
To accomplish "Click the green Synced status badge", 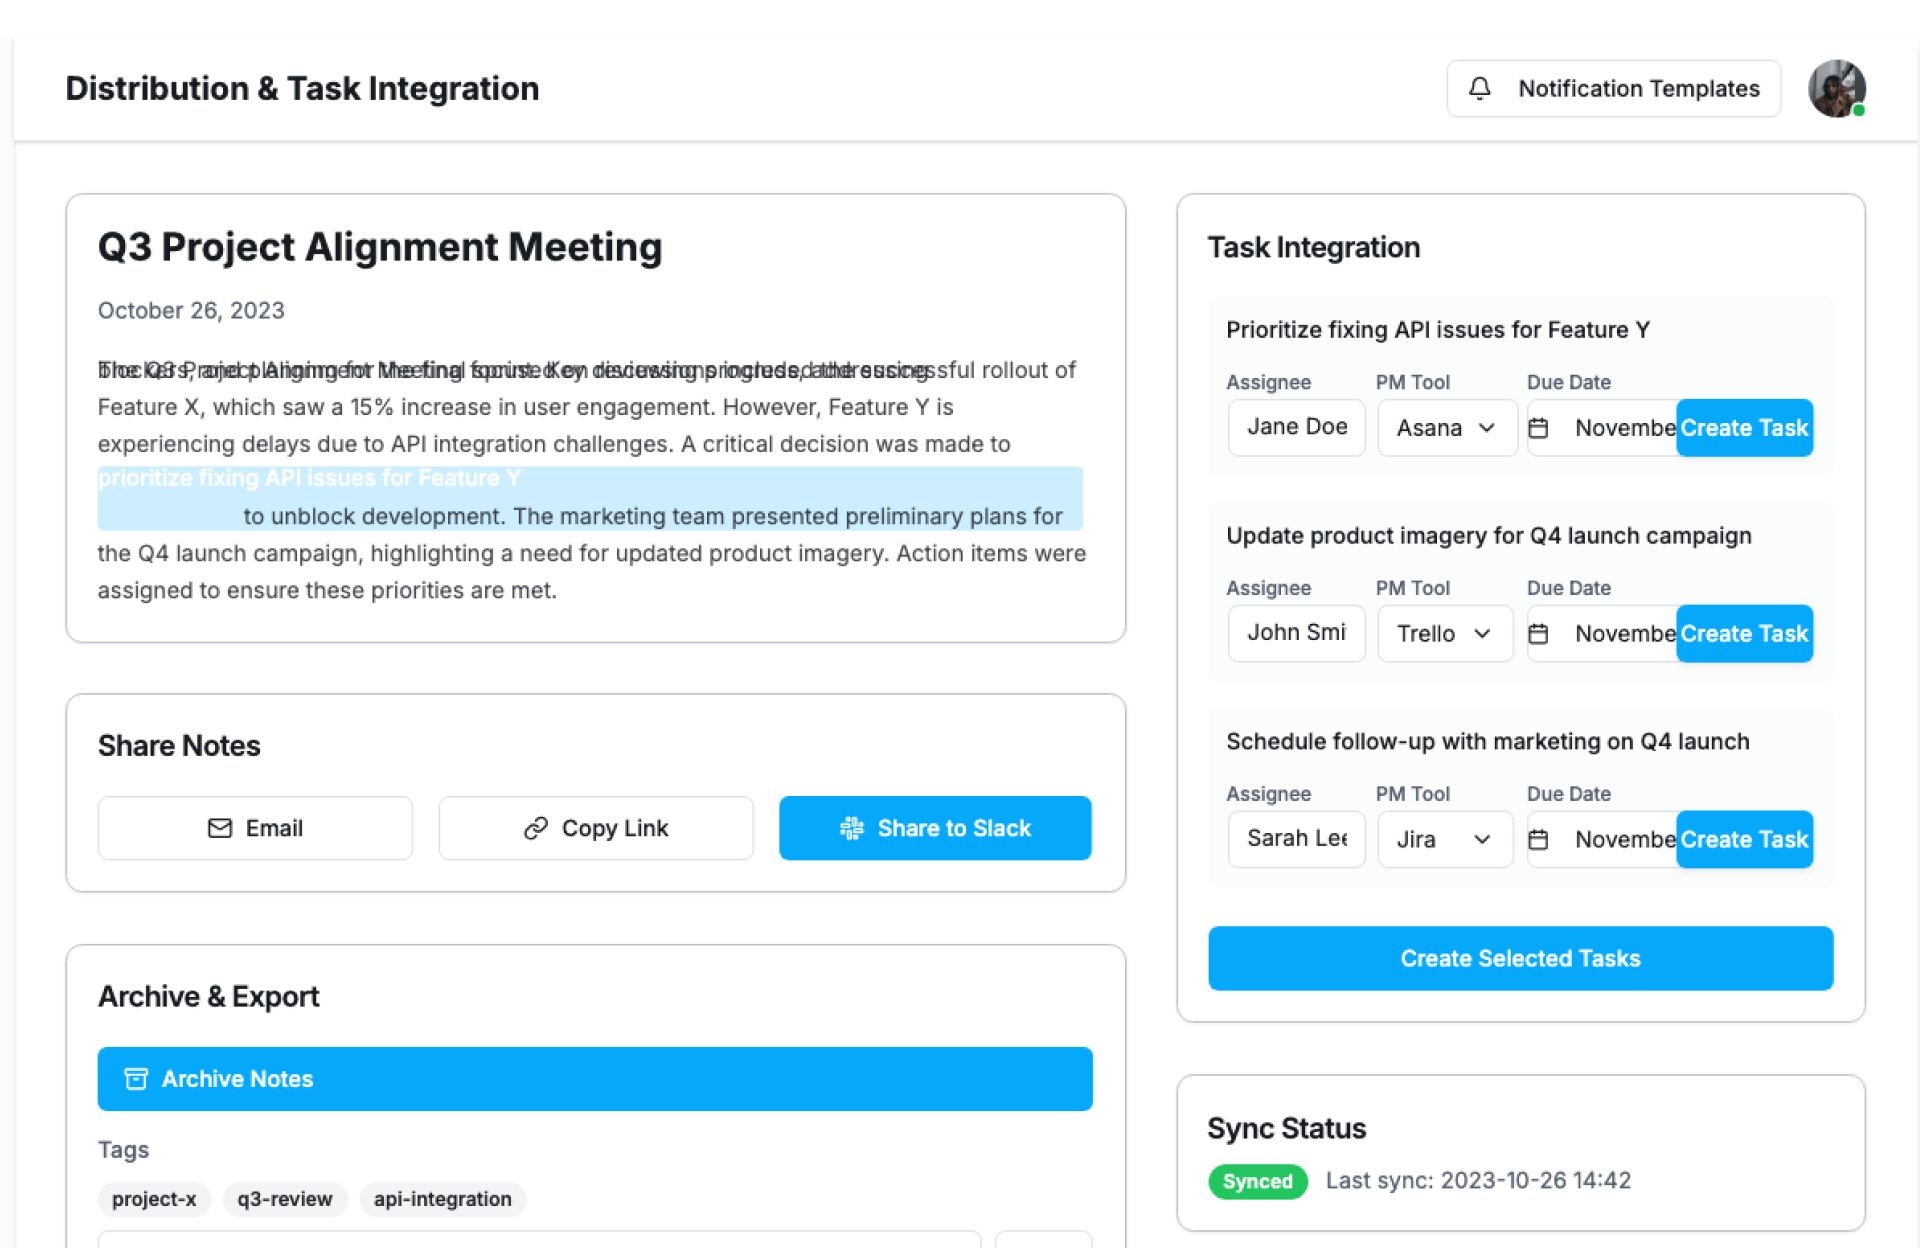I will tap(1257, 1182).
